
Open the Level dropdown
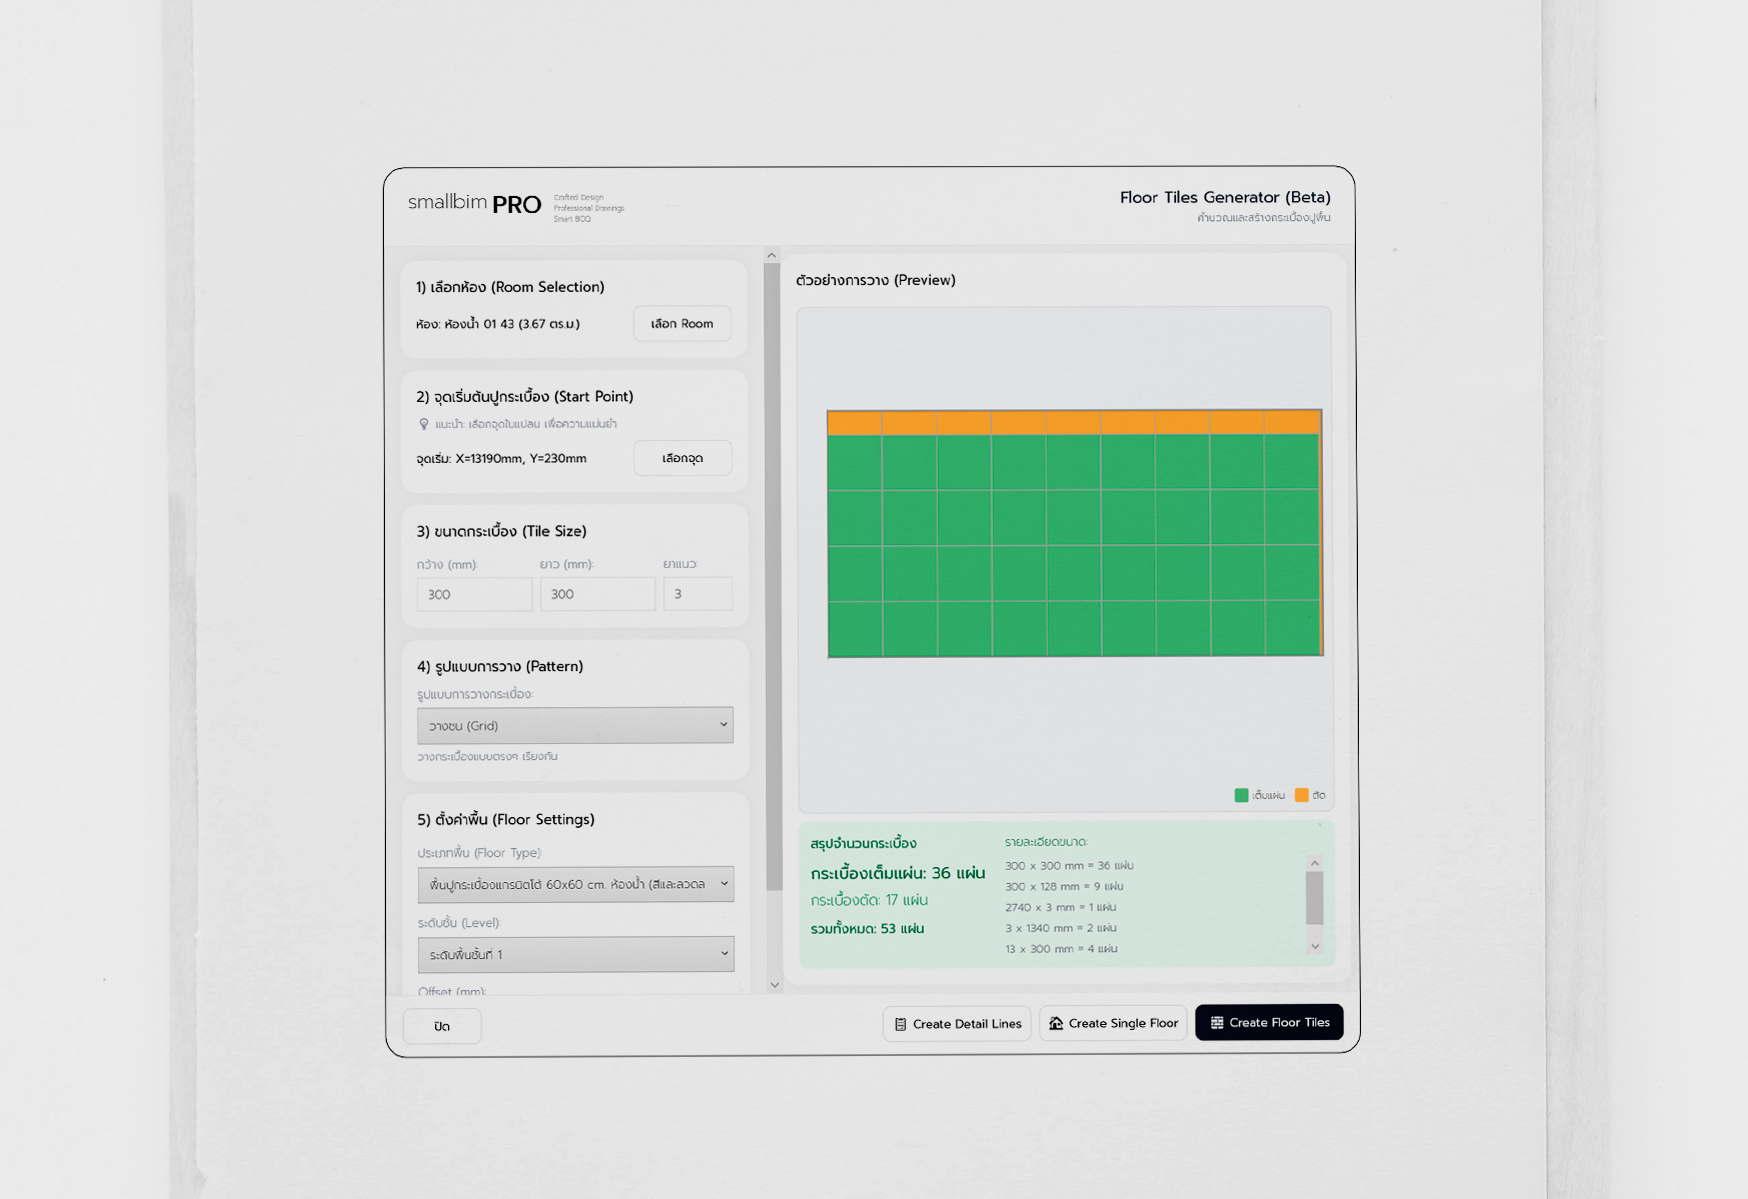[x=576, y=954]
